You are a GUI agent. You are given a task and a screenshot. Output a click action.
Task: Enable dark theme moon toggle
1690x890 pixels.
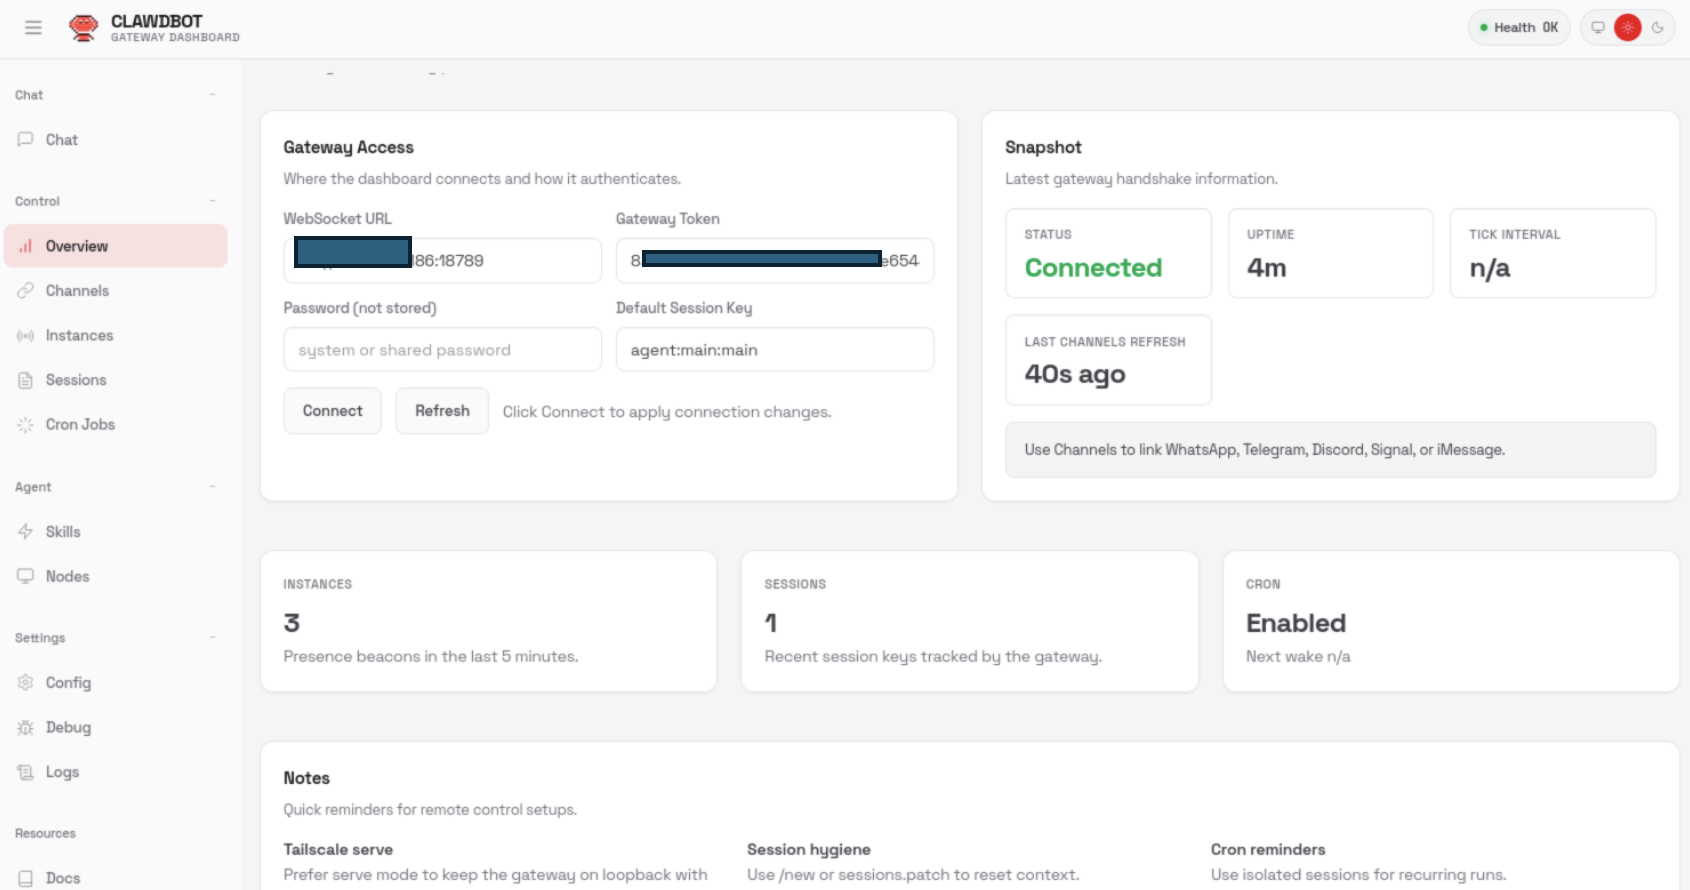pos(1657,28)
